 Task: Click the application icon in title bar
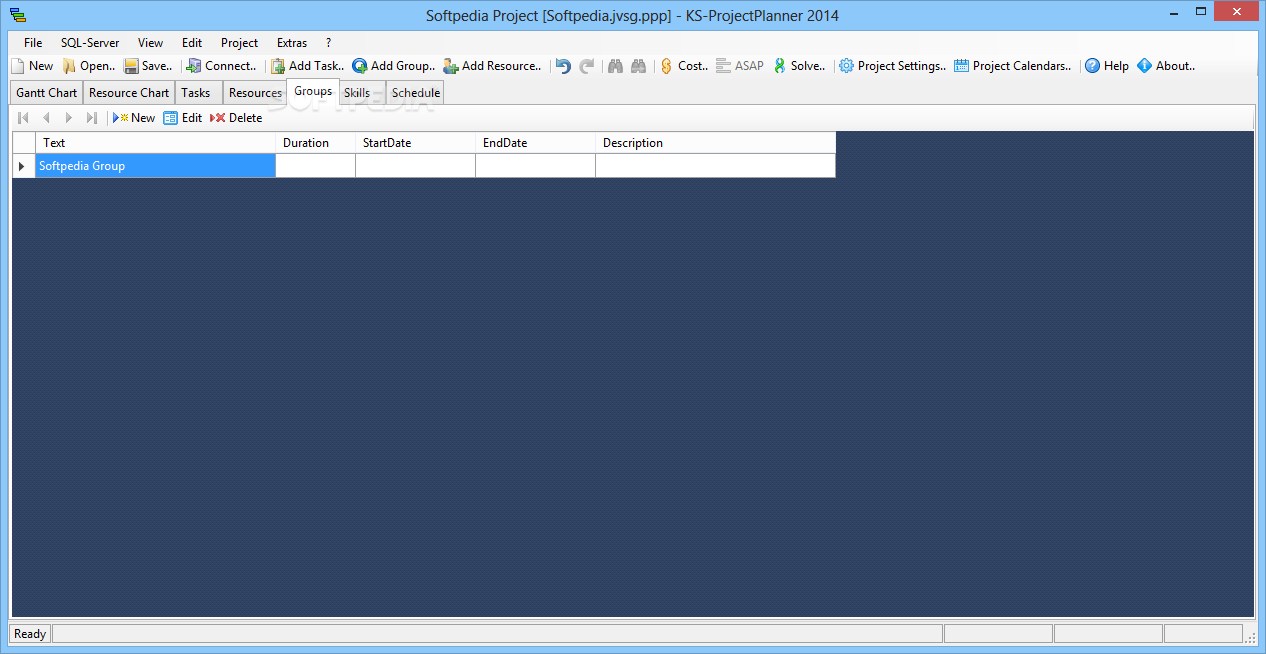(x=18, y=15)
